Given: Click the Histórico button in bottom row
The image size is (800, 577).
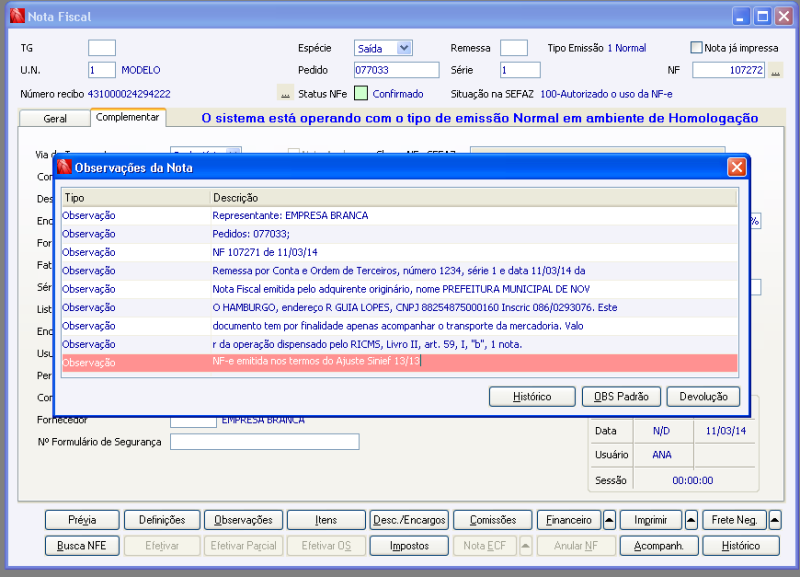Looking at the screenshot, I should (741, 546).
